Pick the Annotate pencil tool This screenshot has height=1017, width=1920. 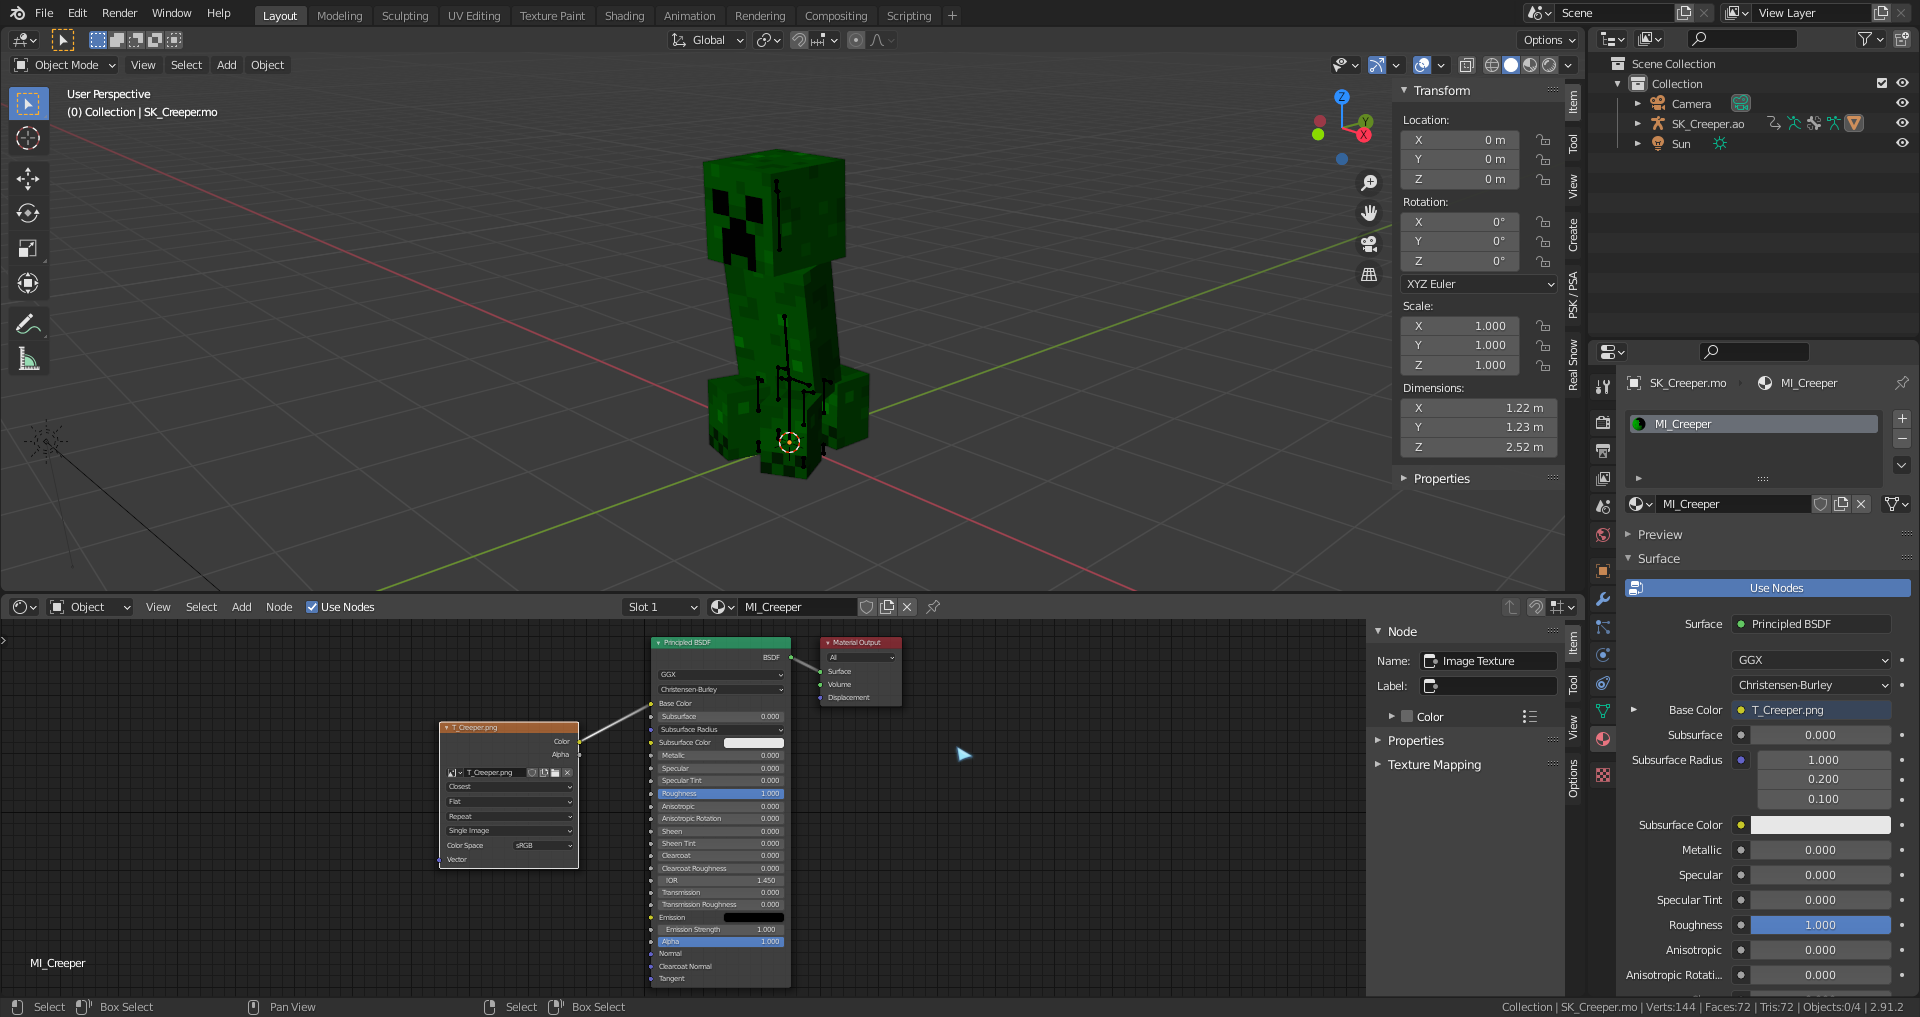28,324
